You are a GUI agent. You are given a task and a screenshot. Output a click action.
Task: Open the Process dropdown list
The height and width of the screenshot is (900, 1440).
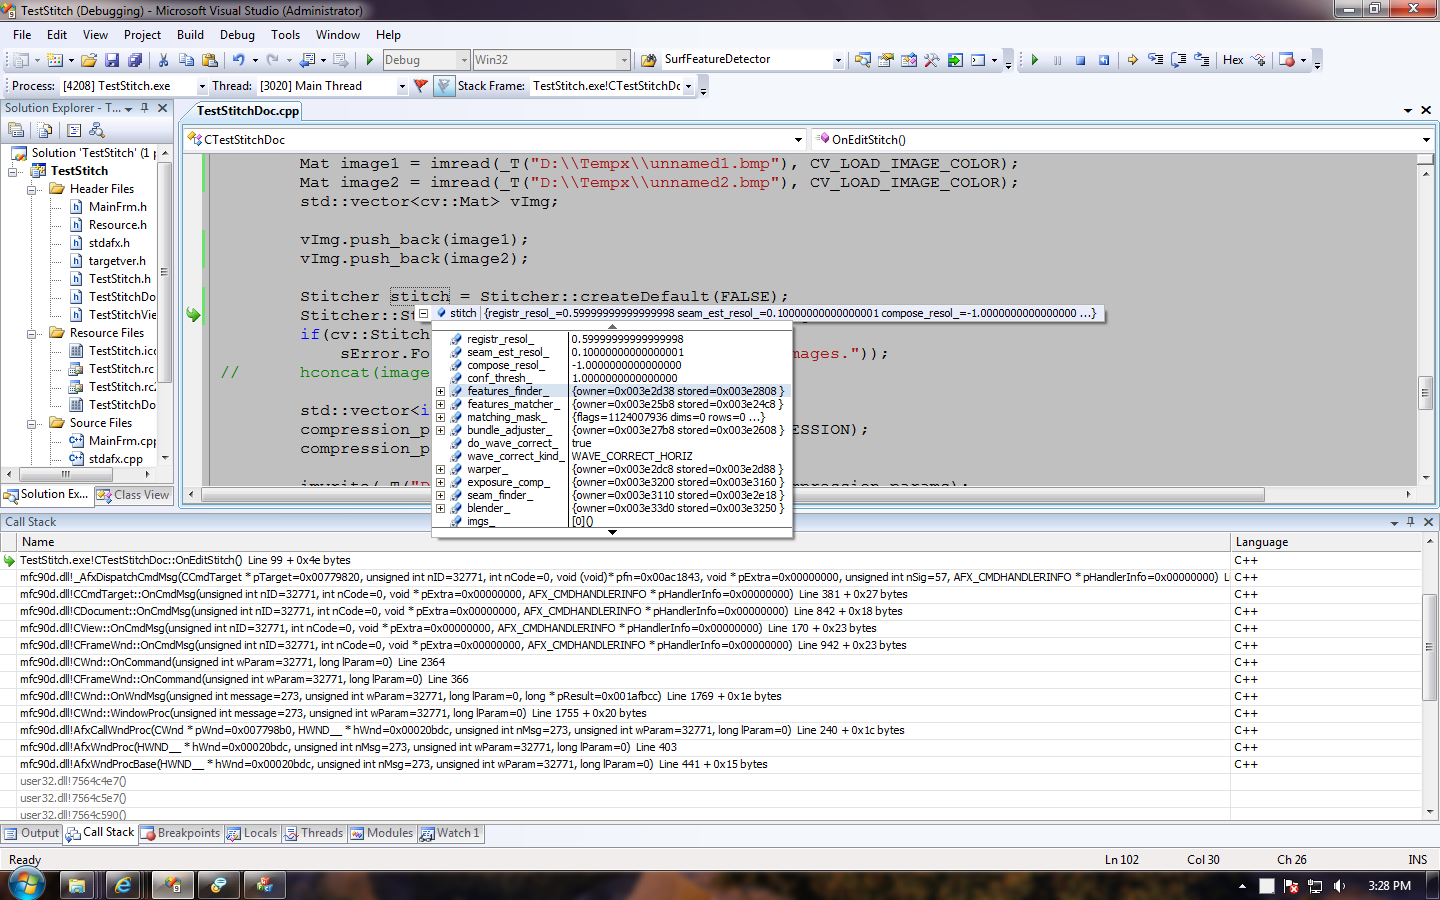(x=202, y=86)
